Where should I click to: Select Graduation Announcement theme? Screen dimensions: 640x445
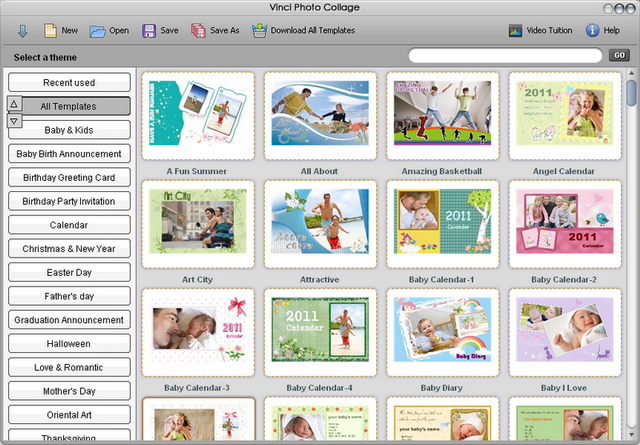pyautogui.click(x=69, y=320)
